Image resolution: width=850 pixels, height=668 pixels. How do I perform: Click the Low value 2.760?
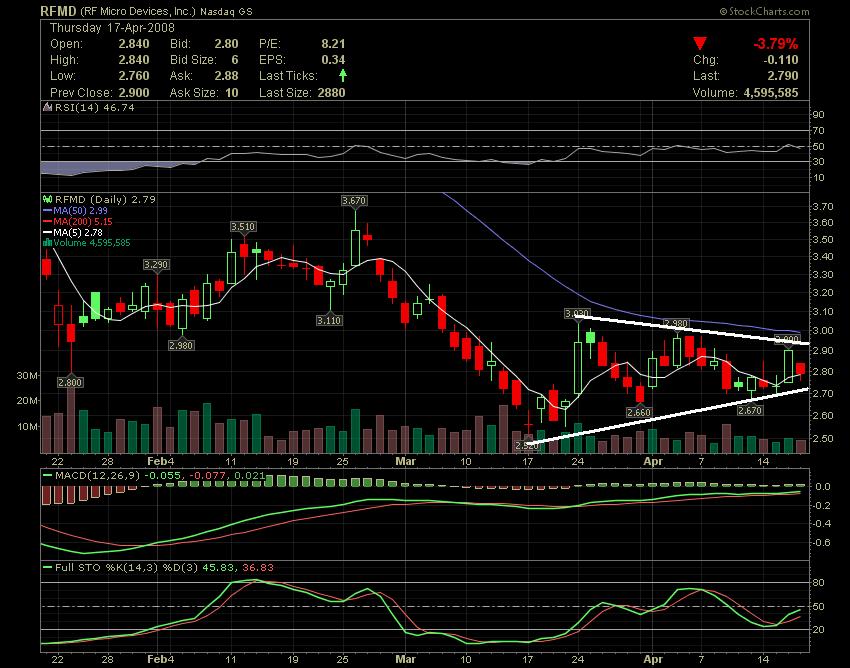pyautogui.click(x=134, y=75)
